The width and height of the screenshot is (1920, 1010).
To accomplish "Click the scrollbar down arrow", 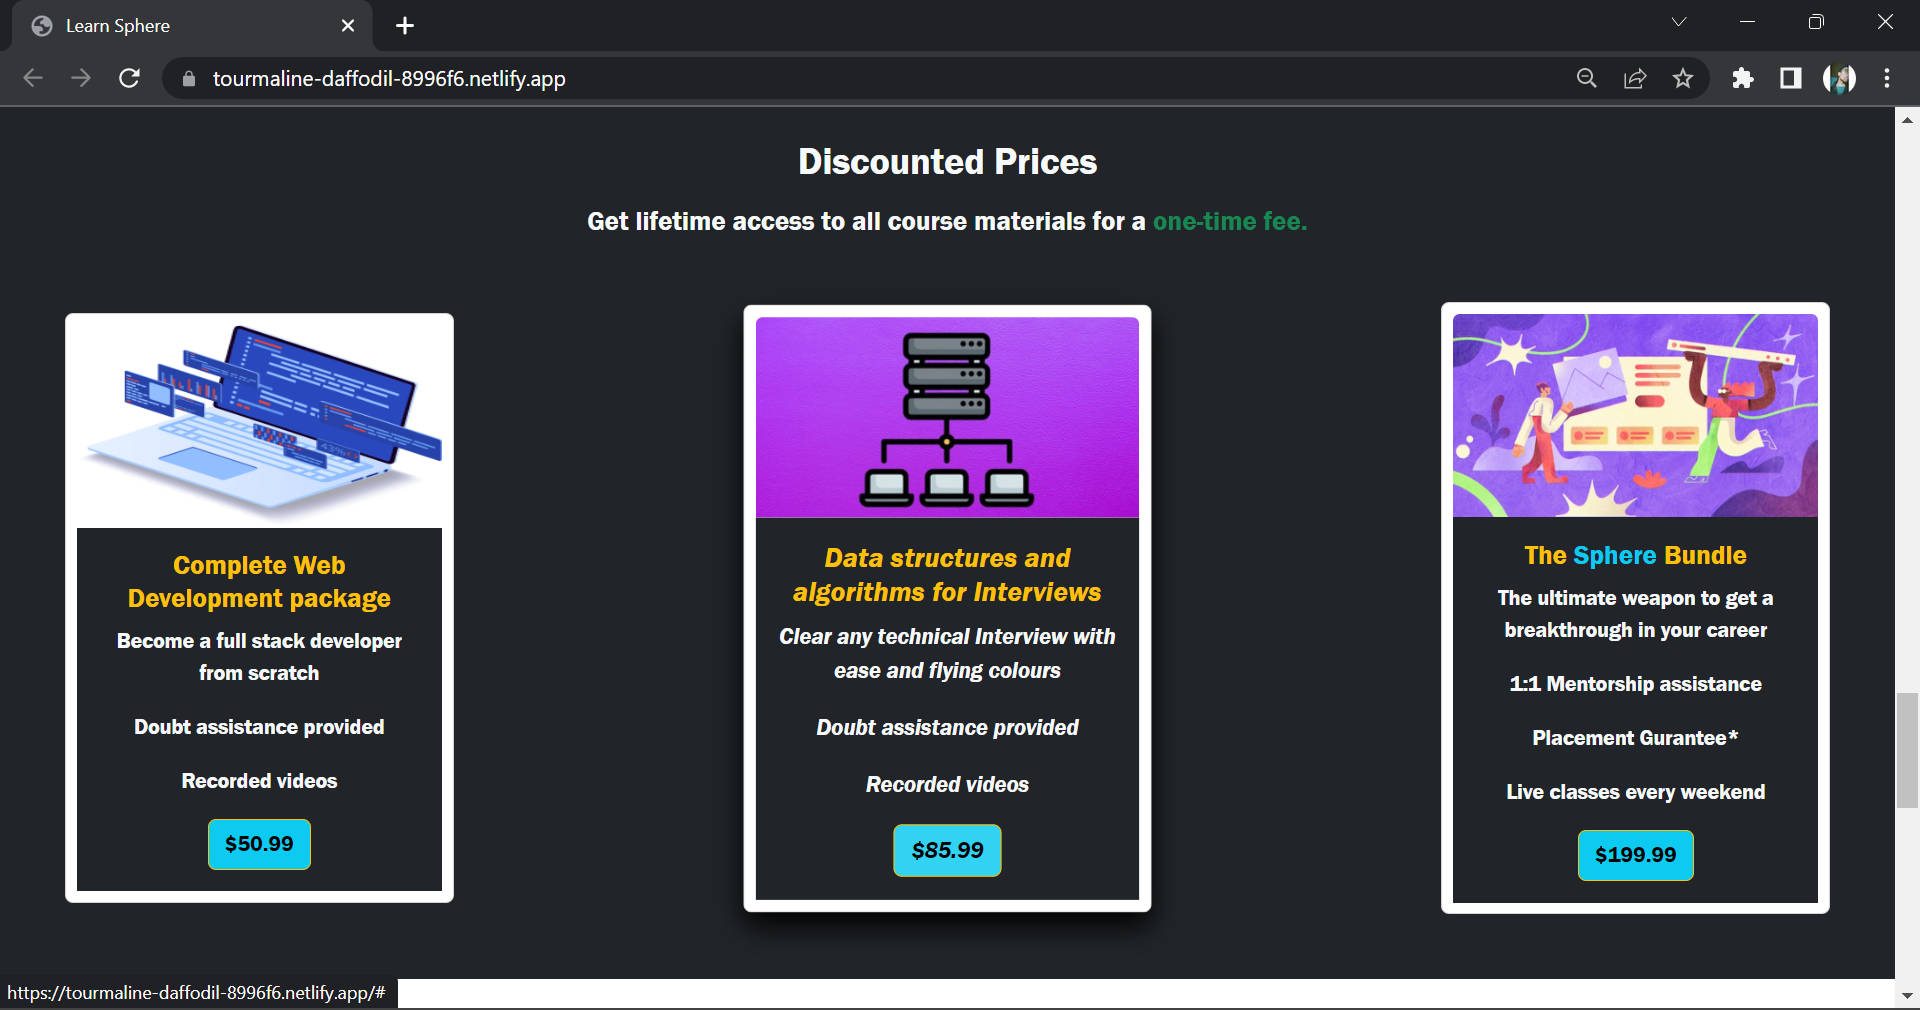I will click(x=1908, y=995).
